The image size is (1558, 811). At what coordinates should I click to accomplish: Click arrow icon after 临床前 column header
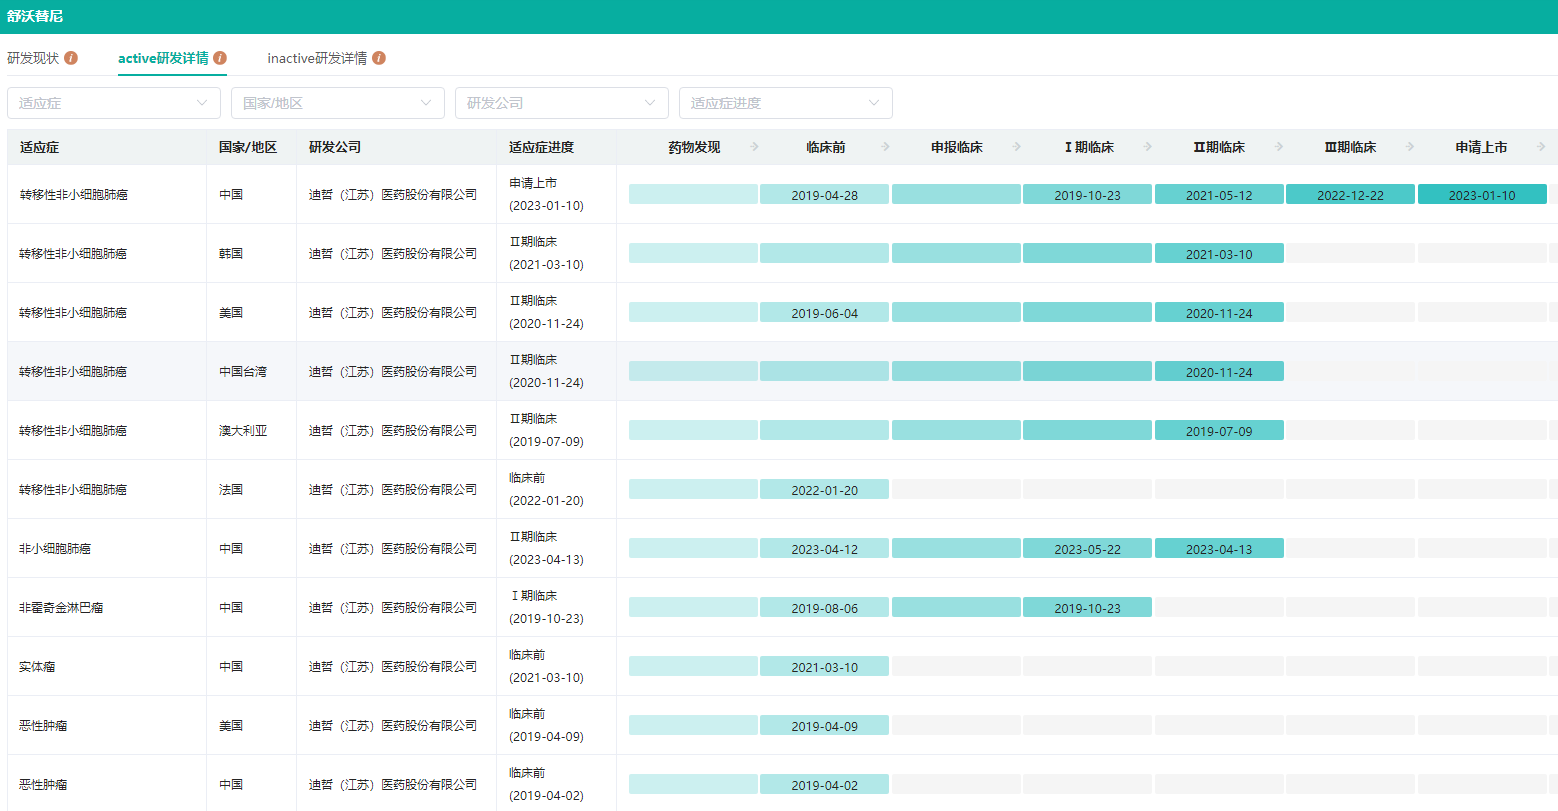[x=886, y=147]
